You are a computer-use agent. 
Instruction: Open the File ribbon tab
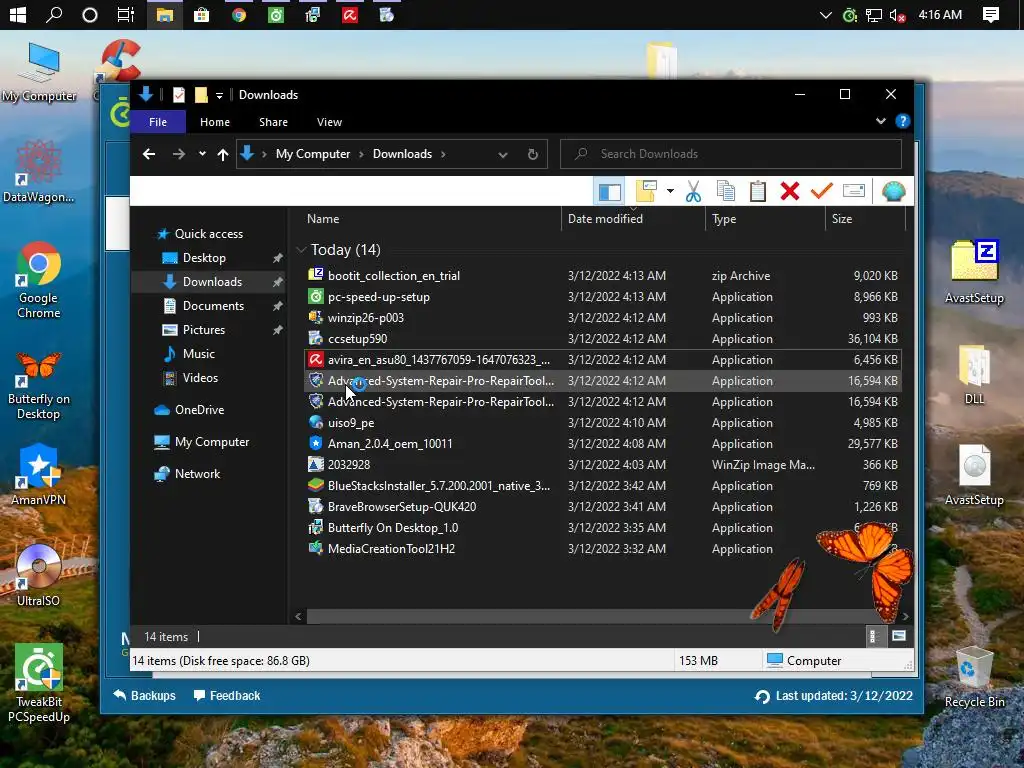(158, 122)
